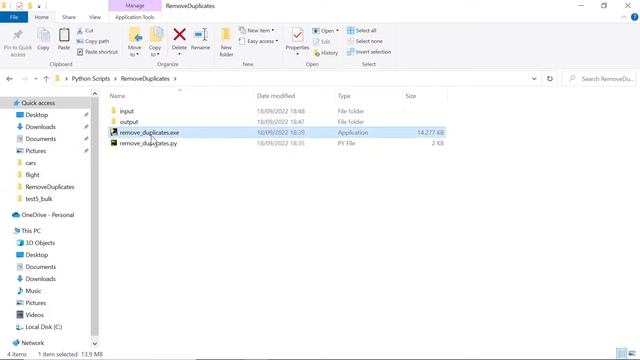Click the Edit ribbon button
This screenshot has height=360, width=640.
tap(322, 42)
